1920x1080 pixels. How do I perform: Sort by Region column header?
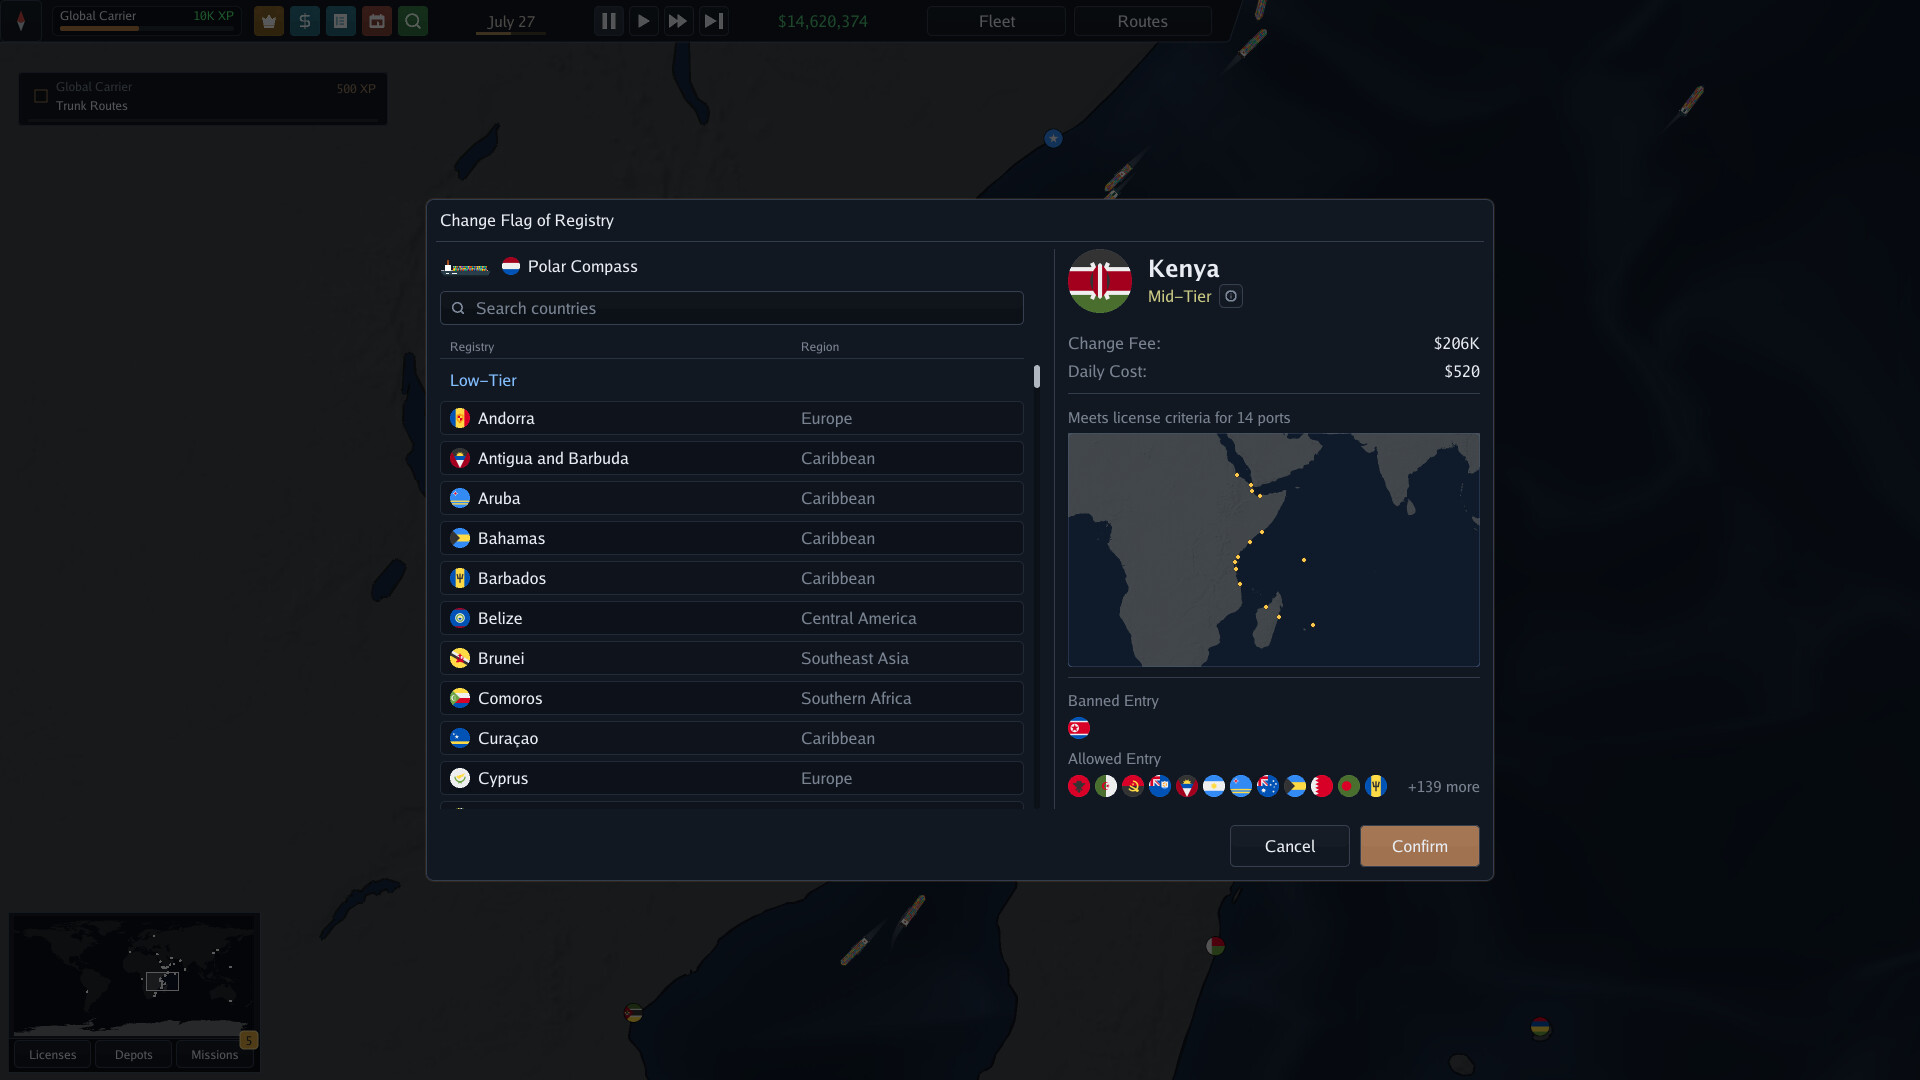[820, 347]
